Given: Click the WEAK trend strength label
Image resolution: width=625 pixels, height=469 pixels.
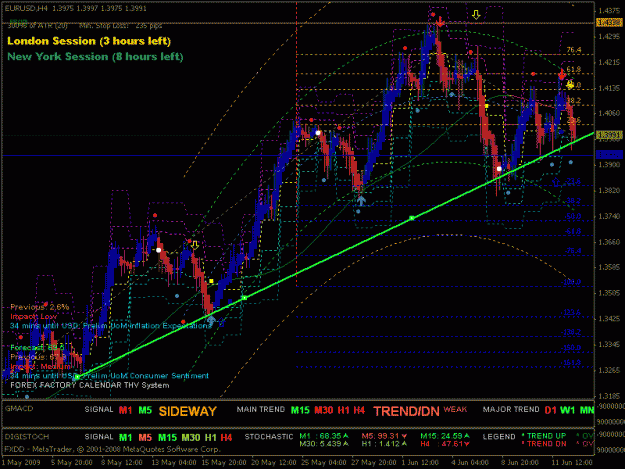Looking at the screenshot, I should [x=455, y=409].
